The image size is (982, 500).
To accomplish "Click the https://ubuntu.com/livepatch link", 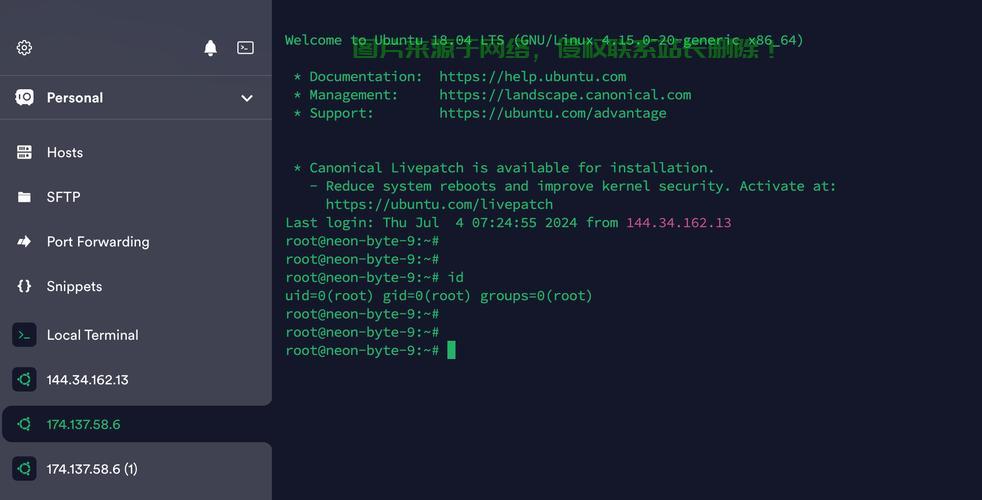I will (439, 204).
